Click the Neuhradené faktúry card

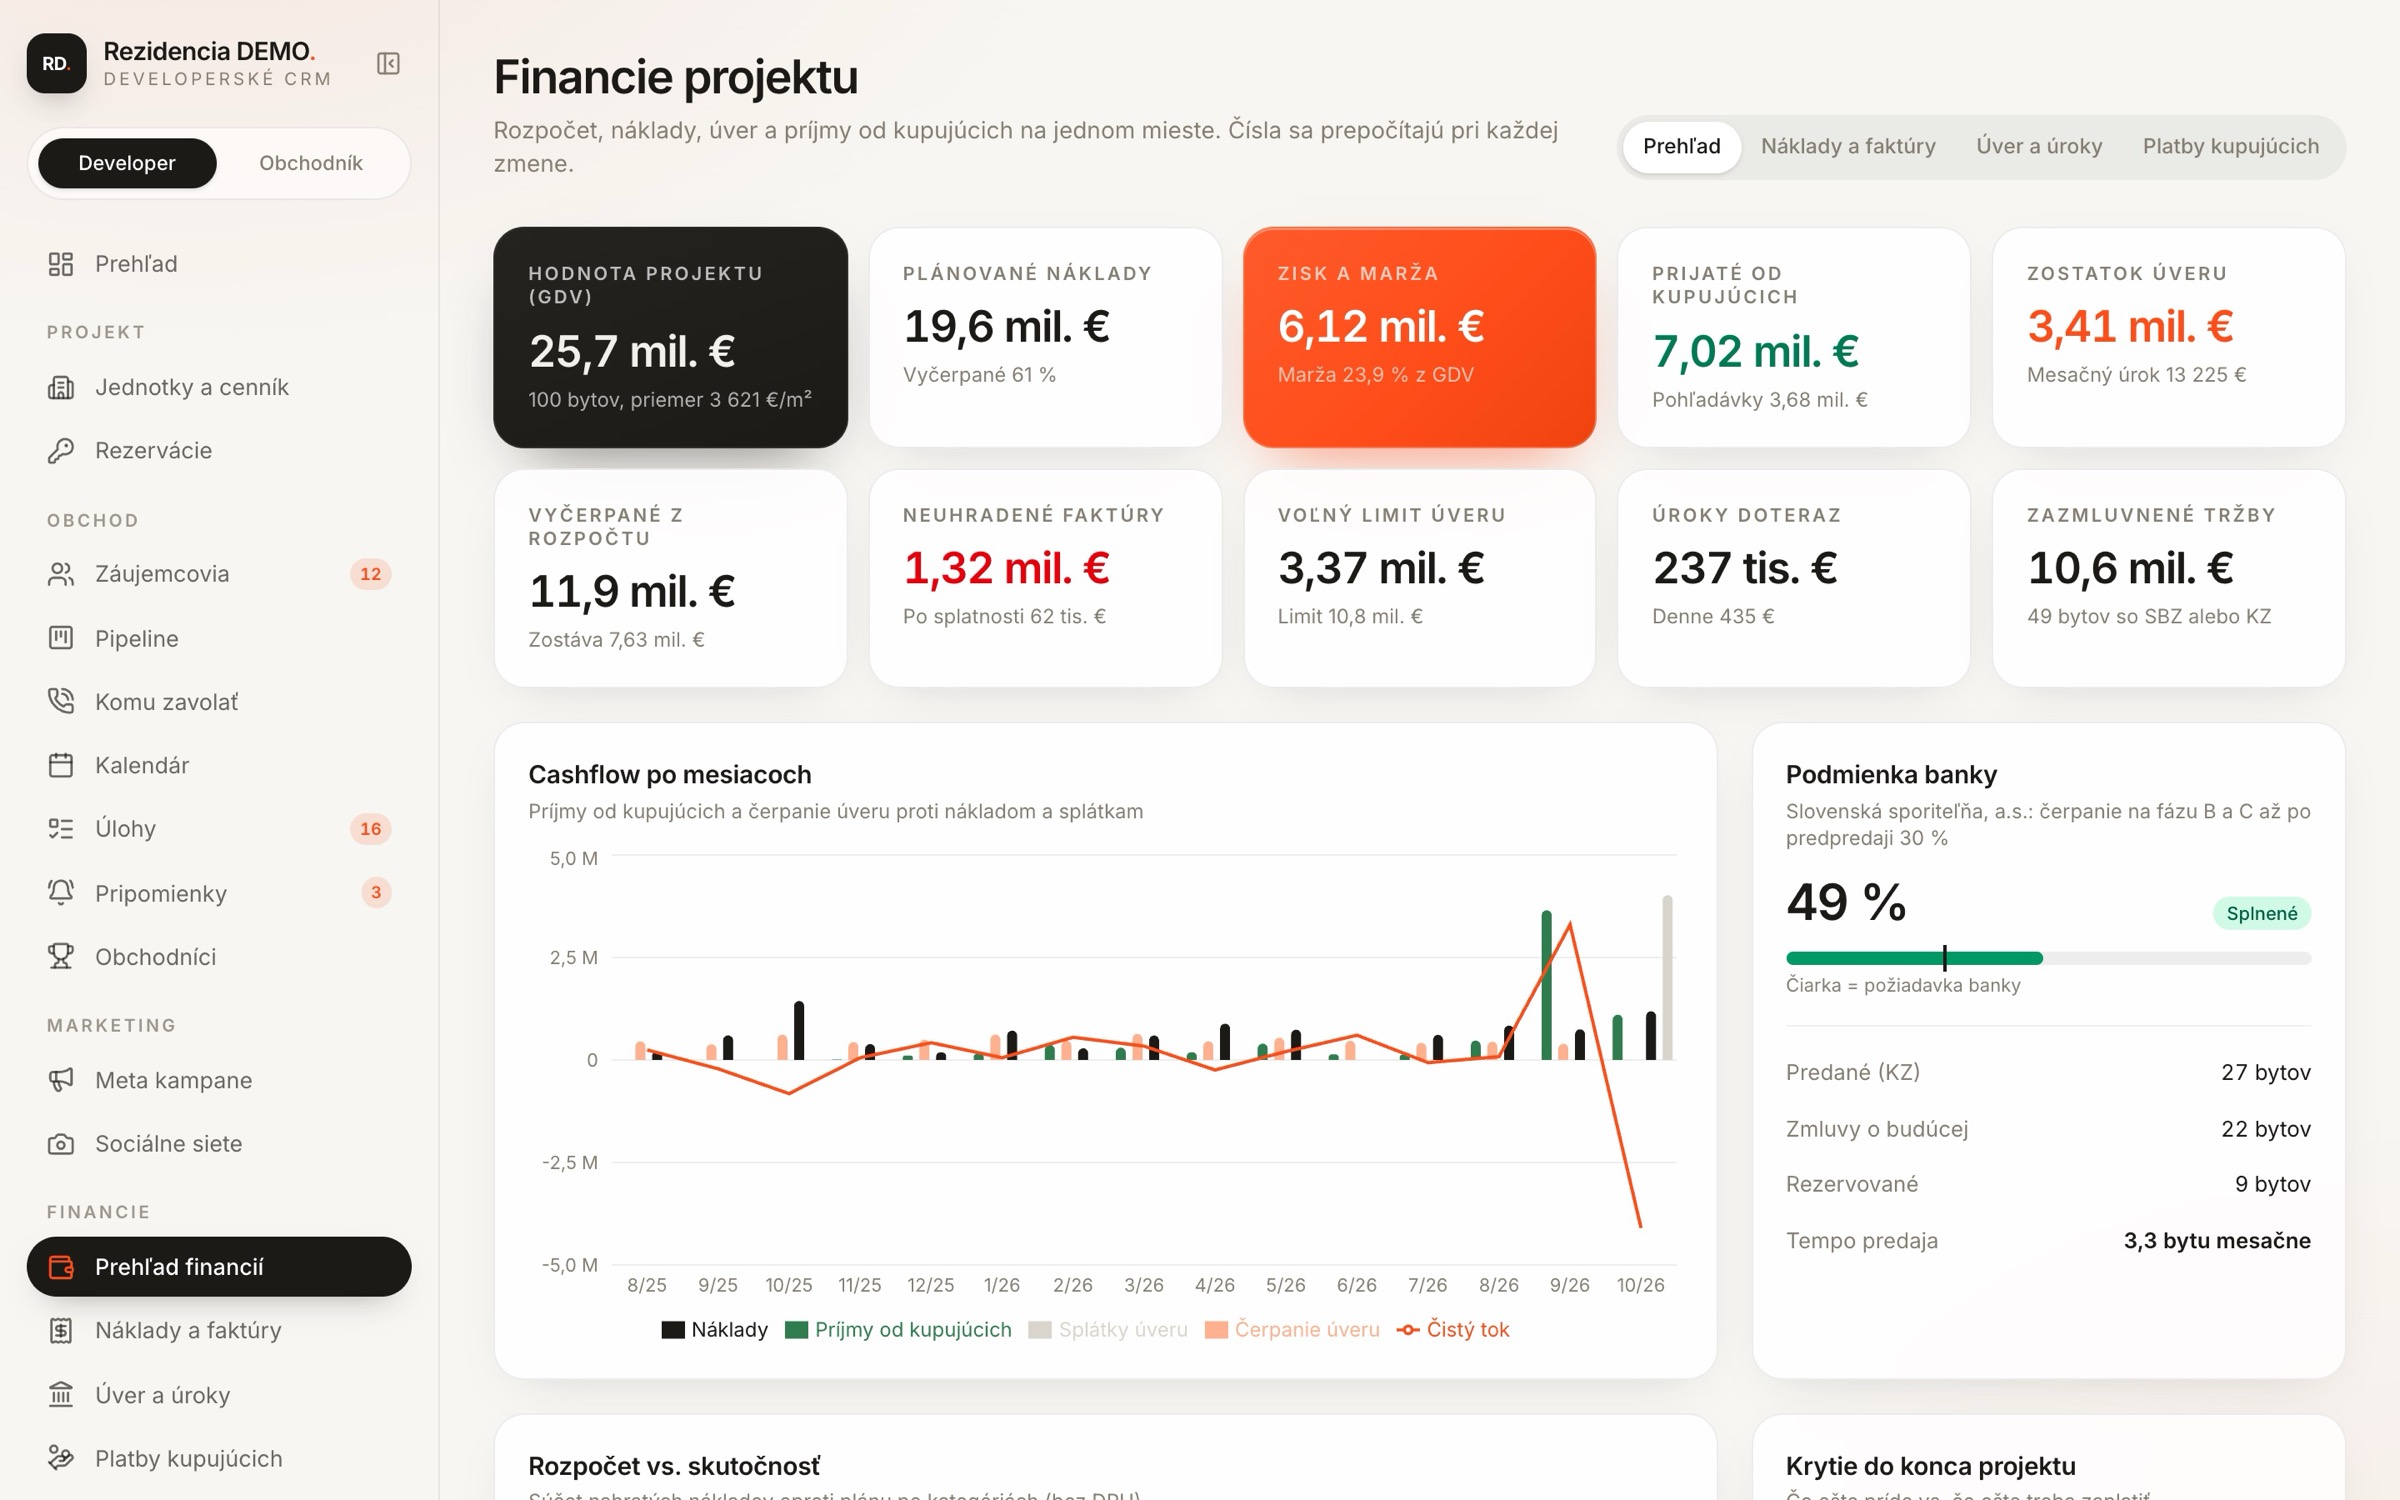click(x=1045, y=578)
